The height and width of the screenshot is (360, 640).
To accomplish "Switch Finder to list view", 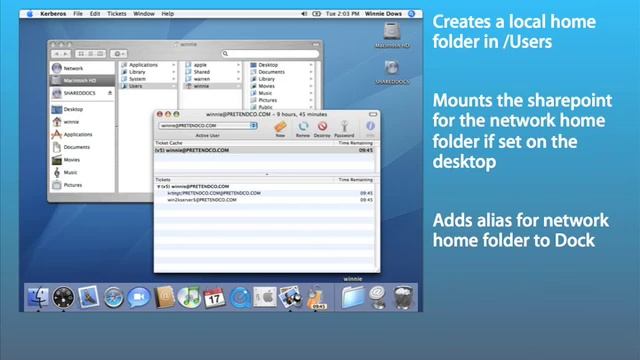I will [91, 53].
